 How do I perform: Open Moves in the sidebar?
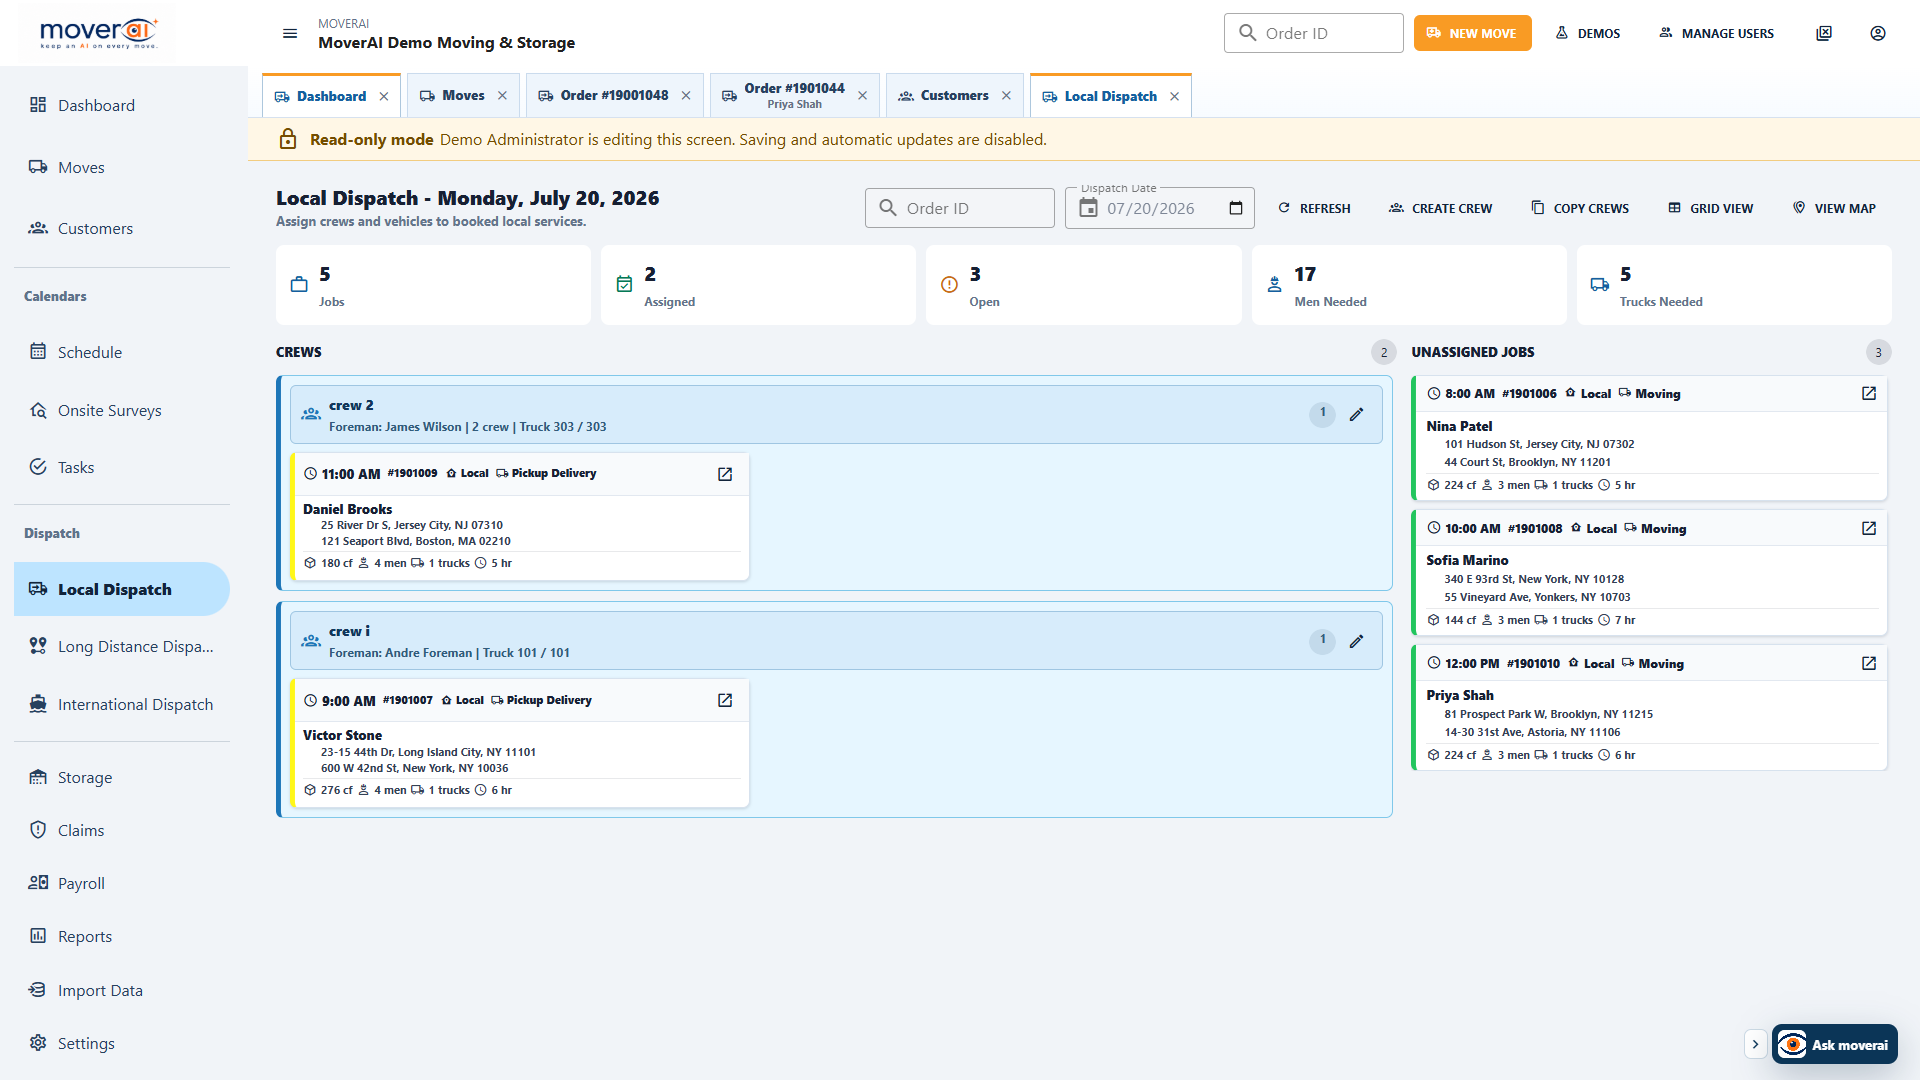(x=122, y=167)
